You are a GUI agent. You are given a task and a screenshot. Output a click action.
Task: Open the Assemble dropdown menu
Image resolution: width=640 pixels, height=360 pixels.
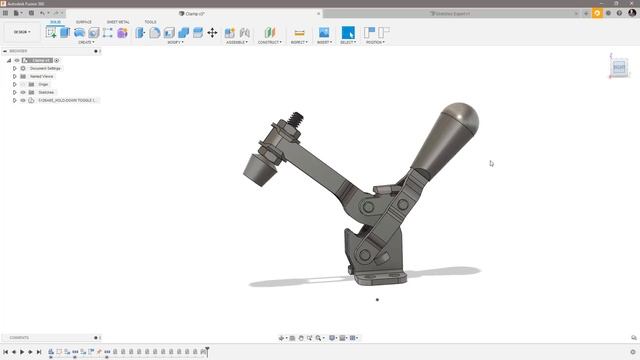pyautogui.click(x=237, y=42)
